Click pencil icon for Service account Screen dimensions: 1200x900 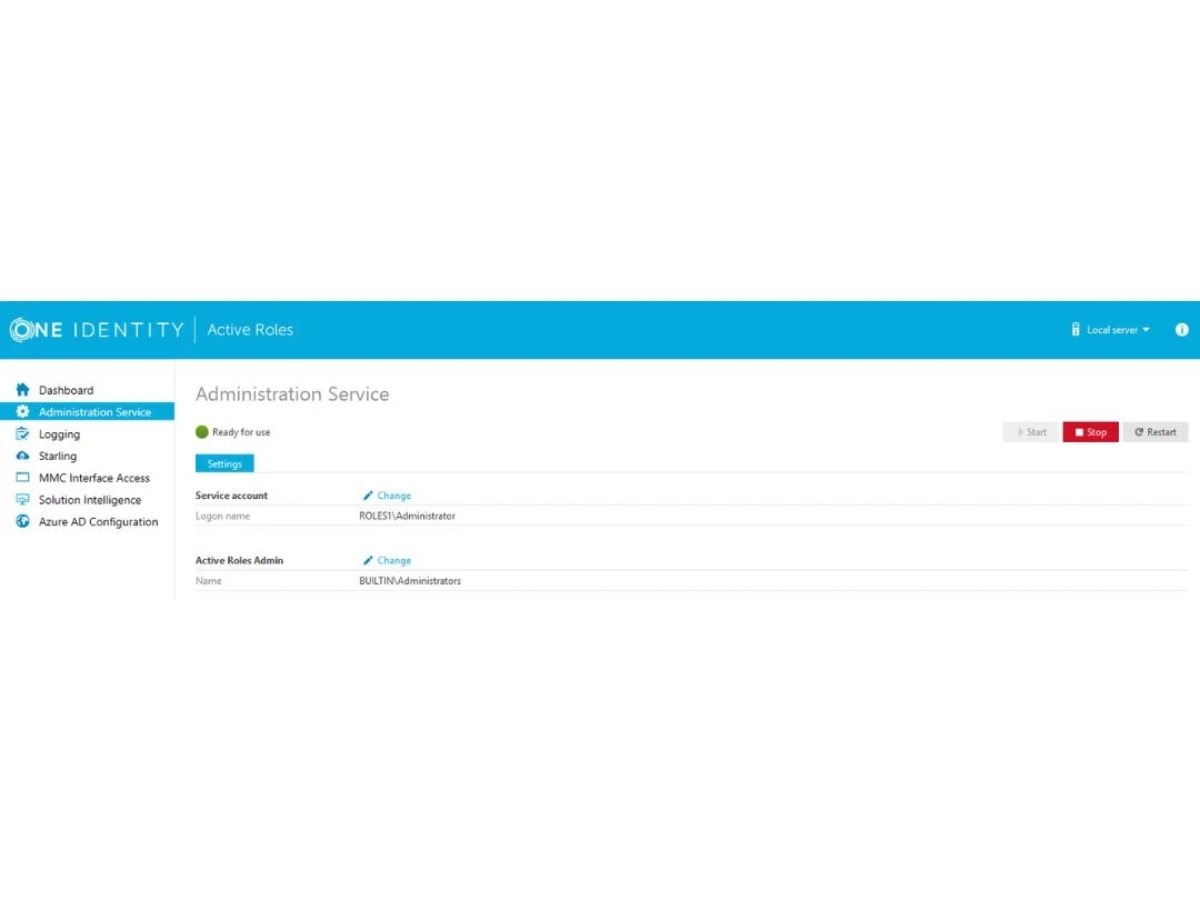coord(368,496)
